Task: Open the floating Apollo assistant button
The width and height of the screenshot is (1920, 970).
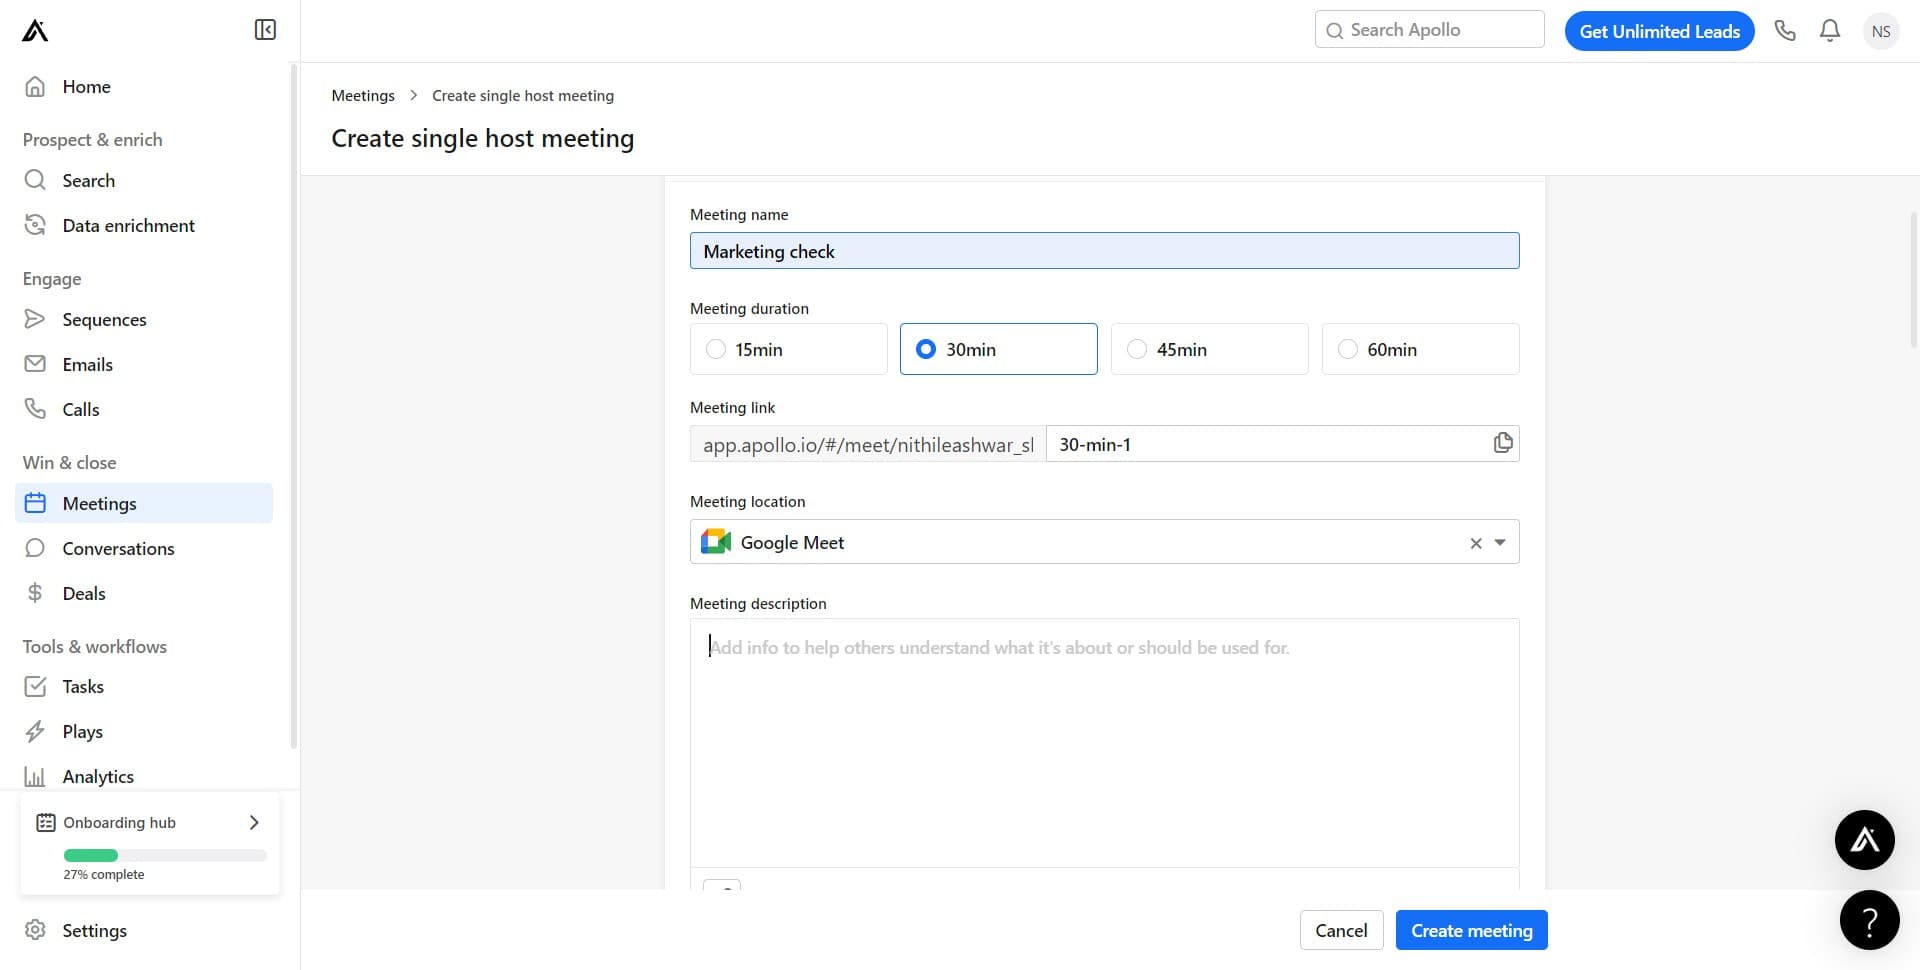Action: 1864,840
